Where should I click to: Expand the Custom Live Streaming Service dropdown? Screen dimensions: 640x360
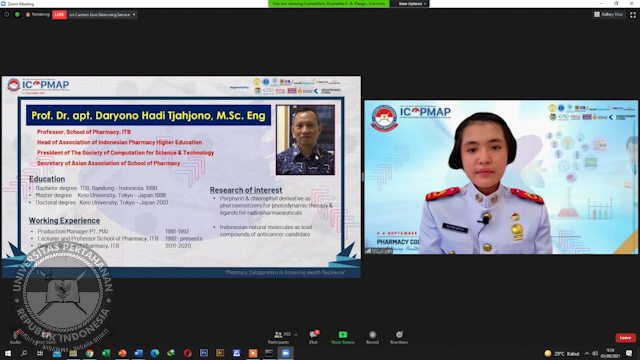tap(102, 15)
